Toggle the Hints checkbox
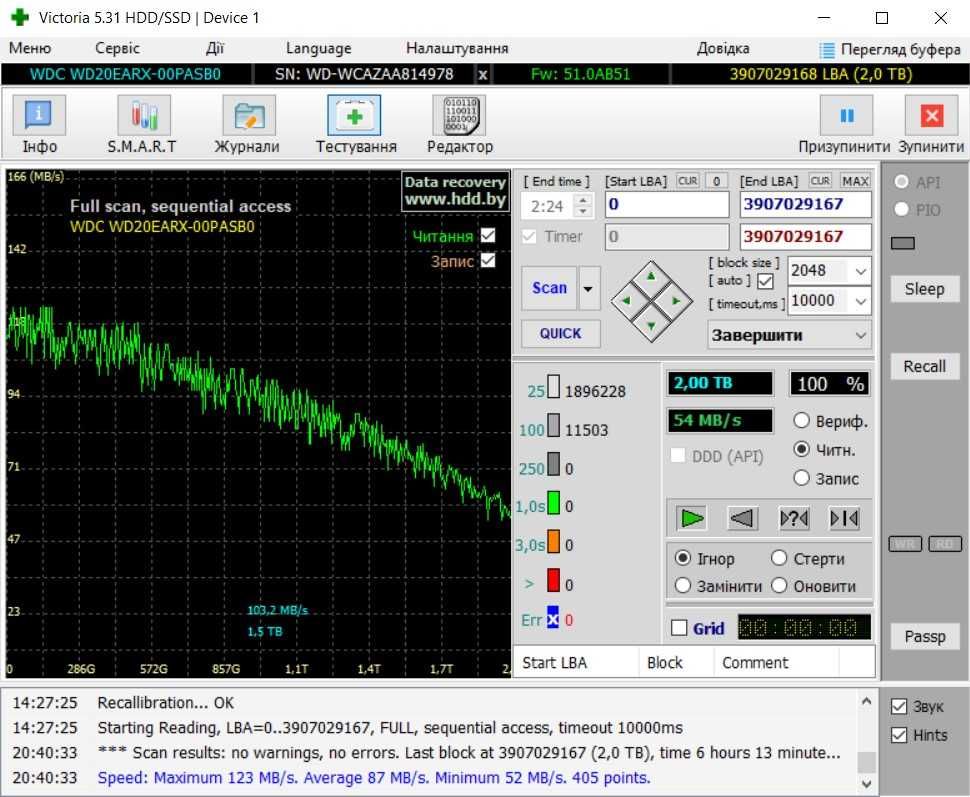Screen dimensions: 970x797 point(899,735)
